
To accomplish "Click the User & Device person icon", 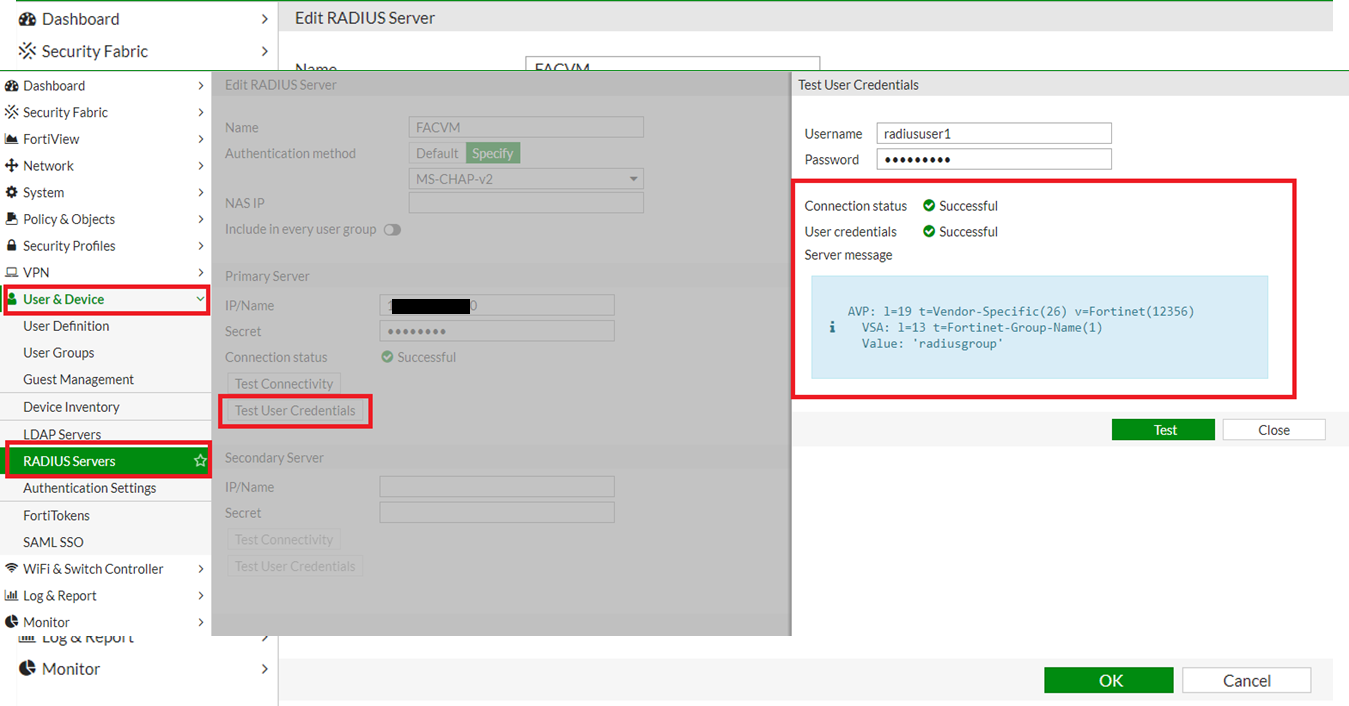I will tap(12, 299).
